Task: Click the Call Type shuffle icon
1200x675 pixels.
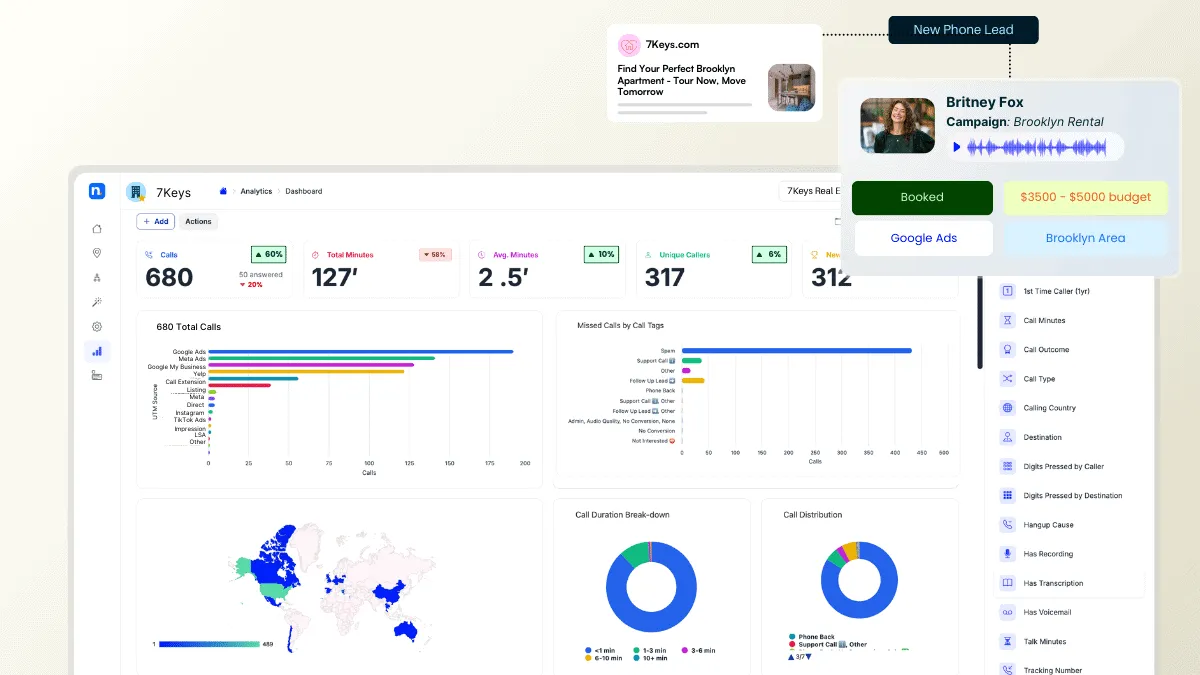Action: pos(1007,379)
